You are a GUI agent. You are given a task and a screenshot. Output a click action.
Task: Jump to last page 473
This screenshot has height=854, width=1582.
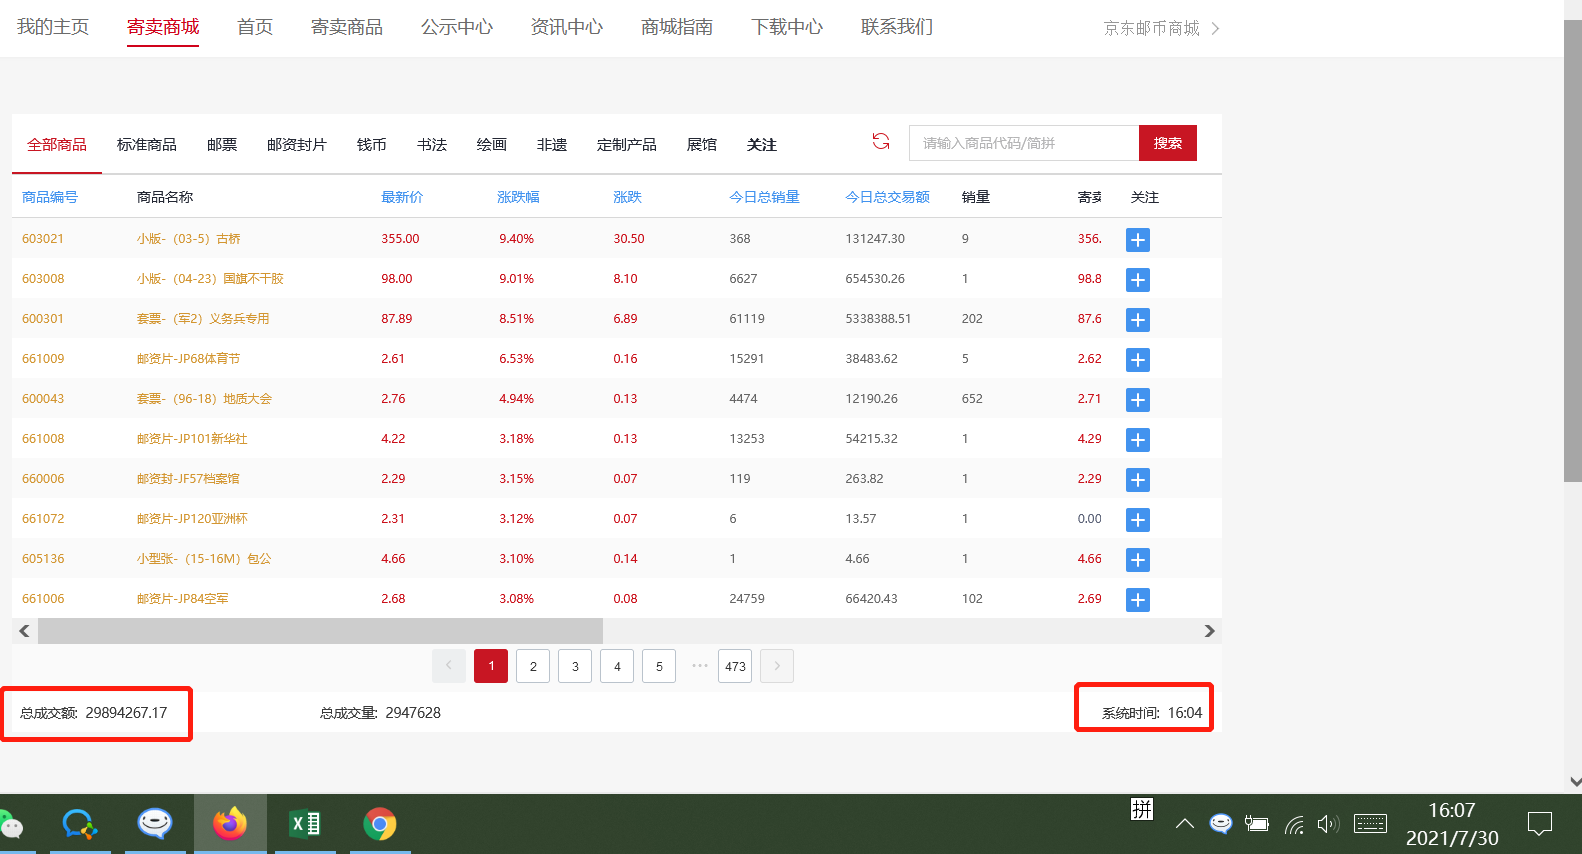735,666
